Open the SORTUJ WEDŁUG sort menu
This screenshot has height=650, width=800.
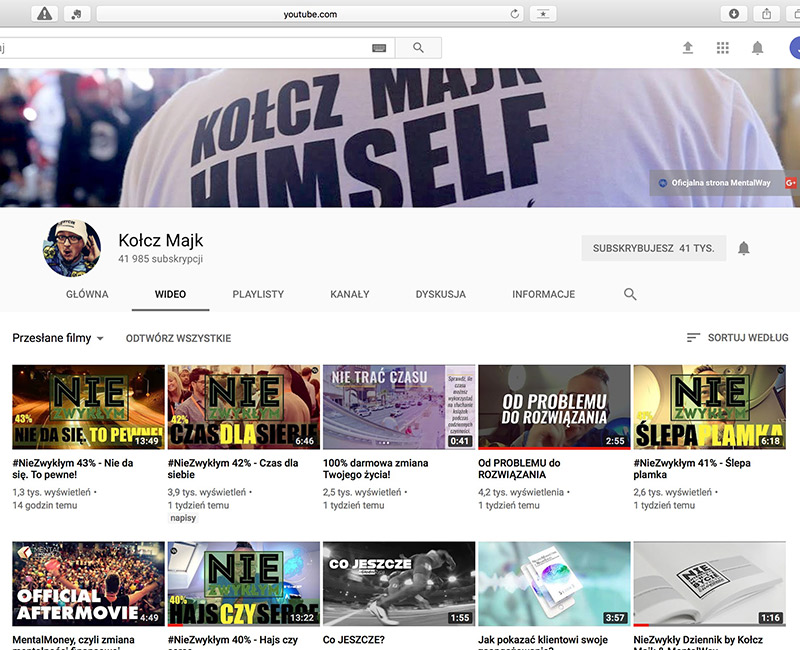click(x=737, y=338)
